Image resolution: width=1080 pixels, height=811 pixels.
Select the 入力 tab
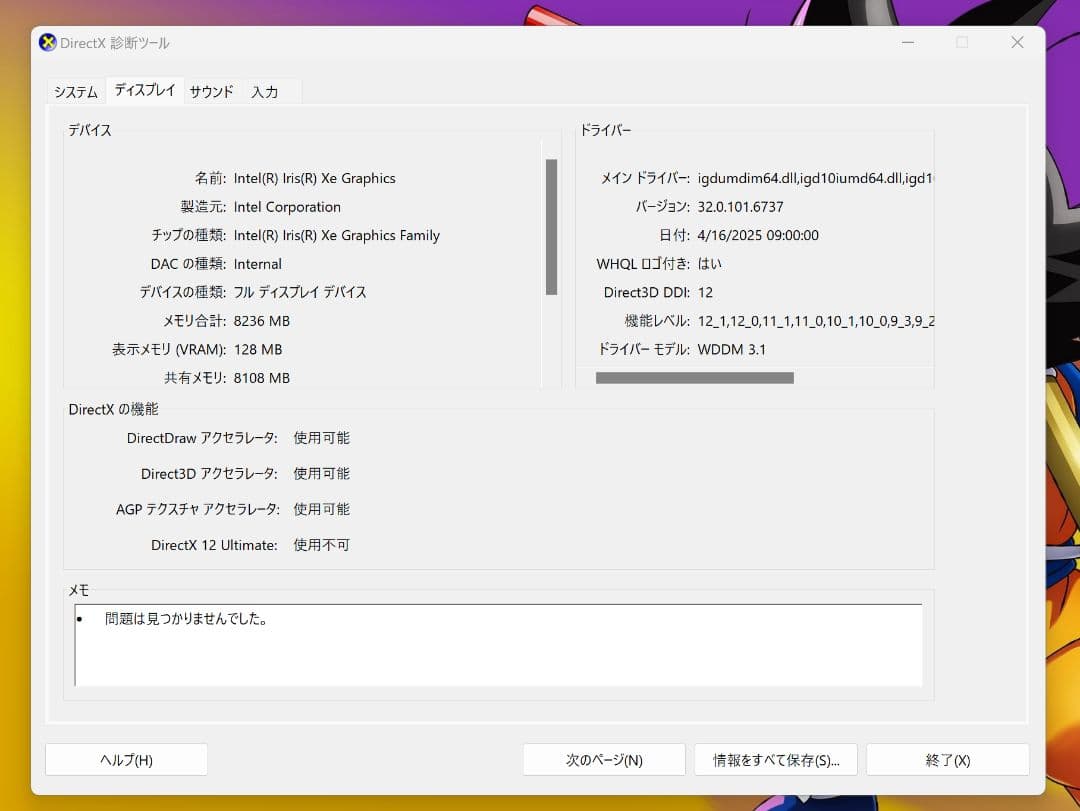point(265,90)
